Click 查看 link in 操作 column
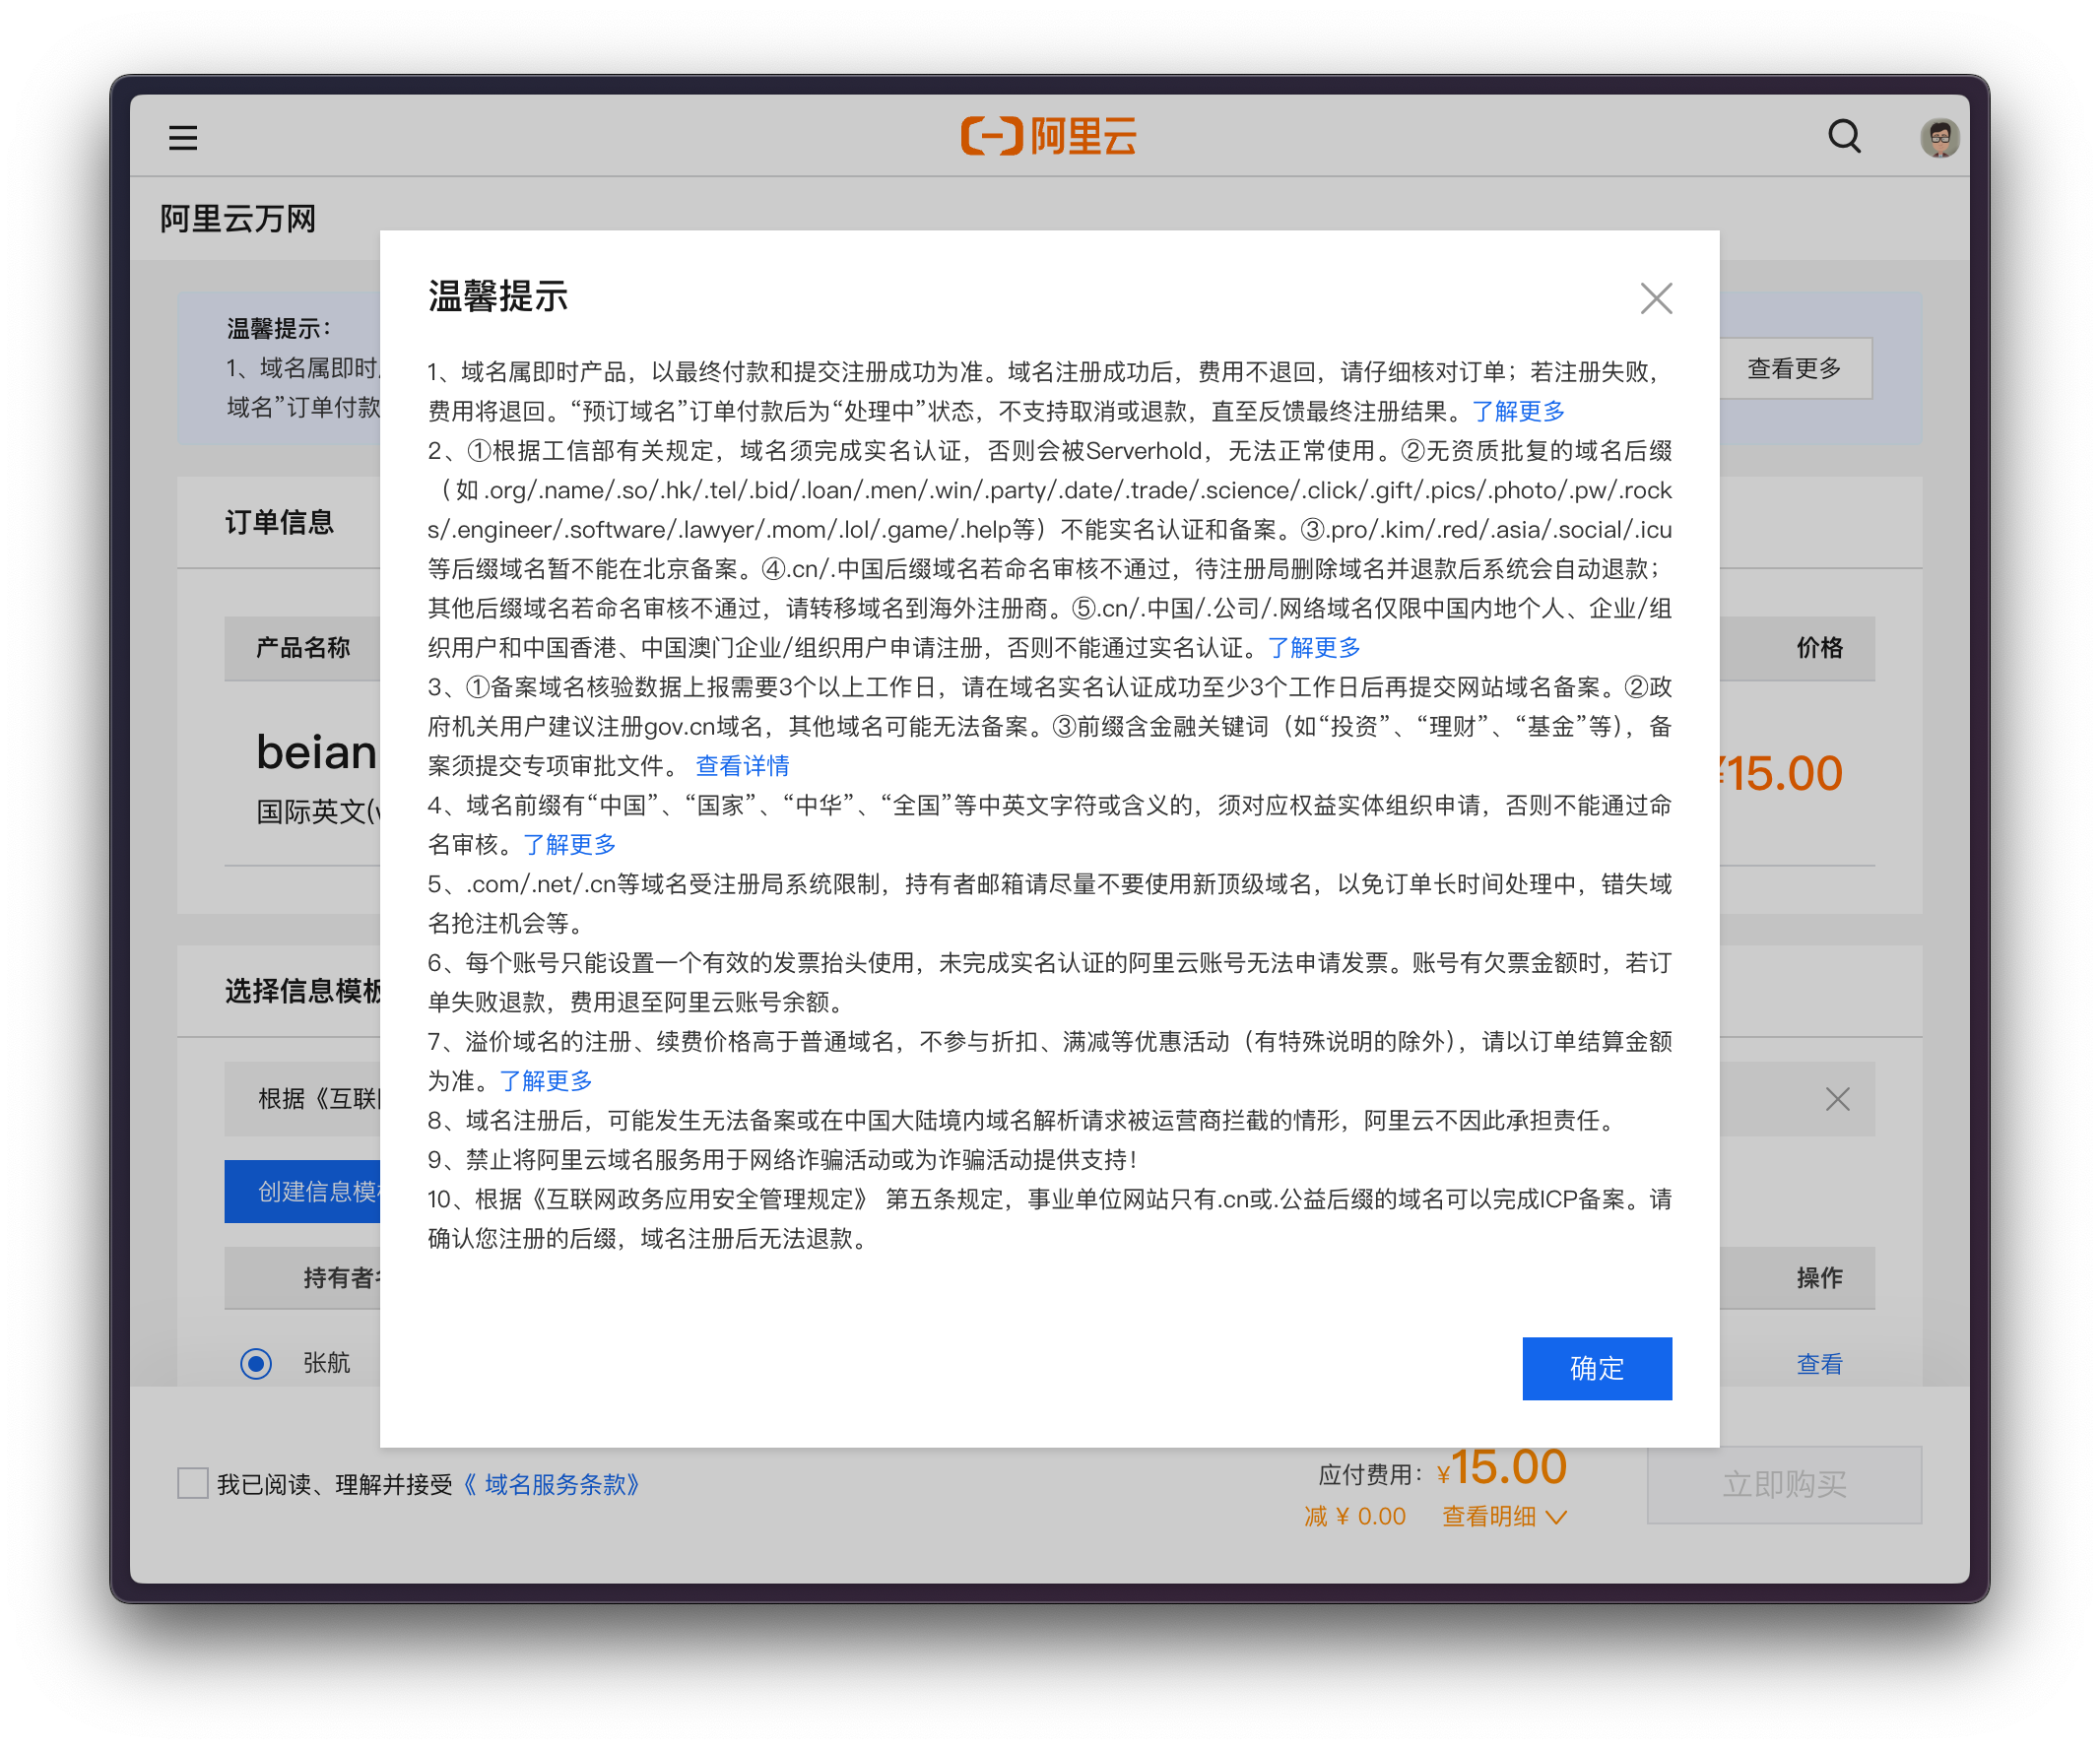This screenshot has height=1749, width=2100. point(1819,1363)
